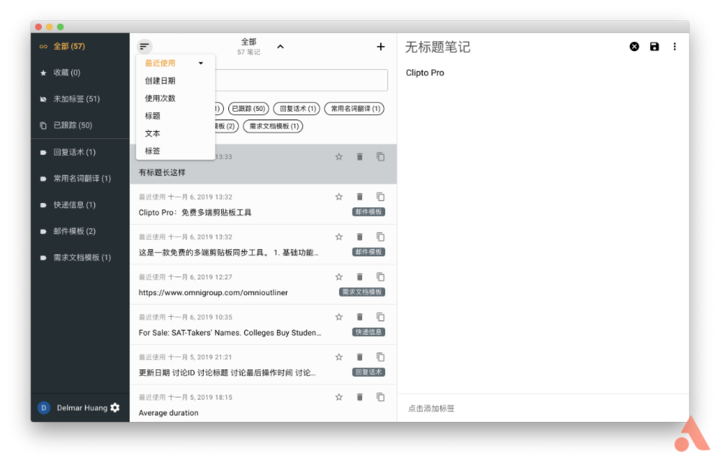Star the 这是一款免费的多端剪贴板 note

pos(339,237)
